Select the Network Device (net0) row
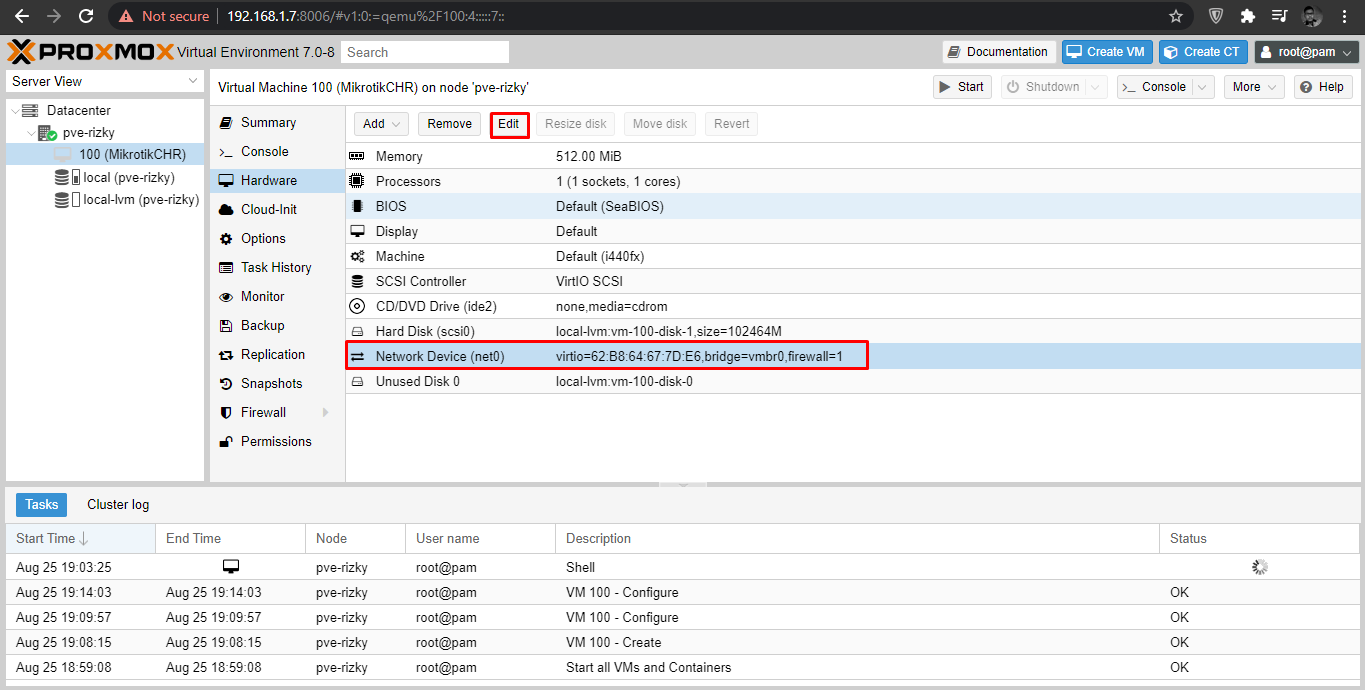The height and width of the screenshot is (690, 1365). coord(853,356)
